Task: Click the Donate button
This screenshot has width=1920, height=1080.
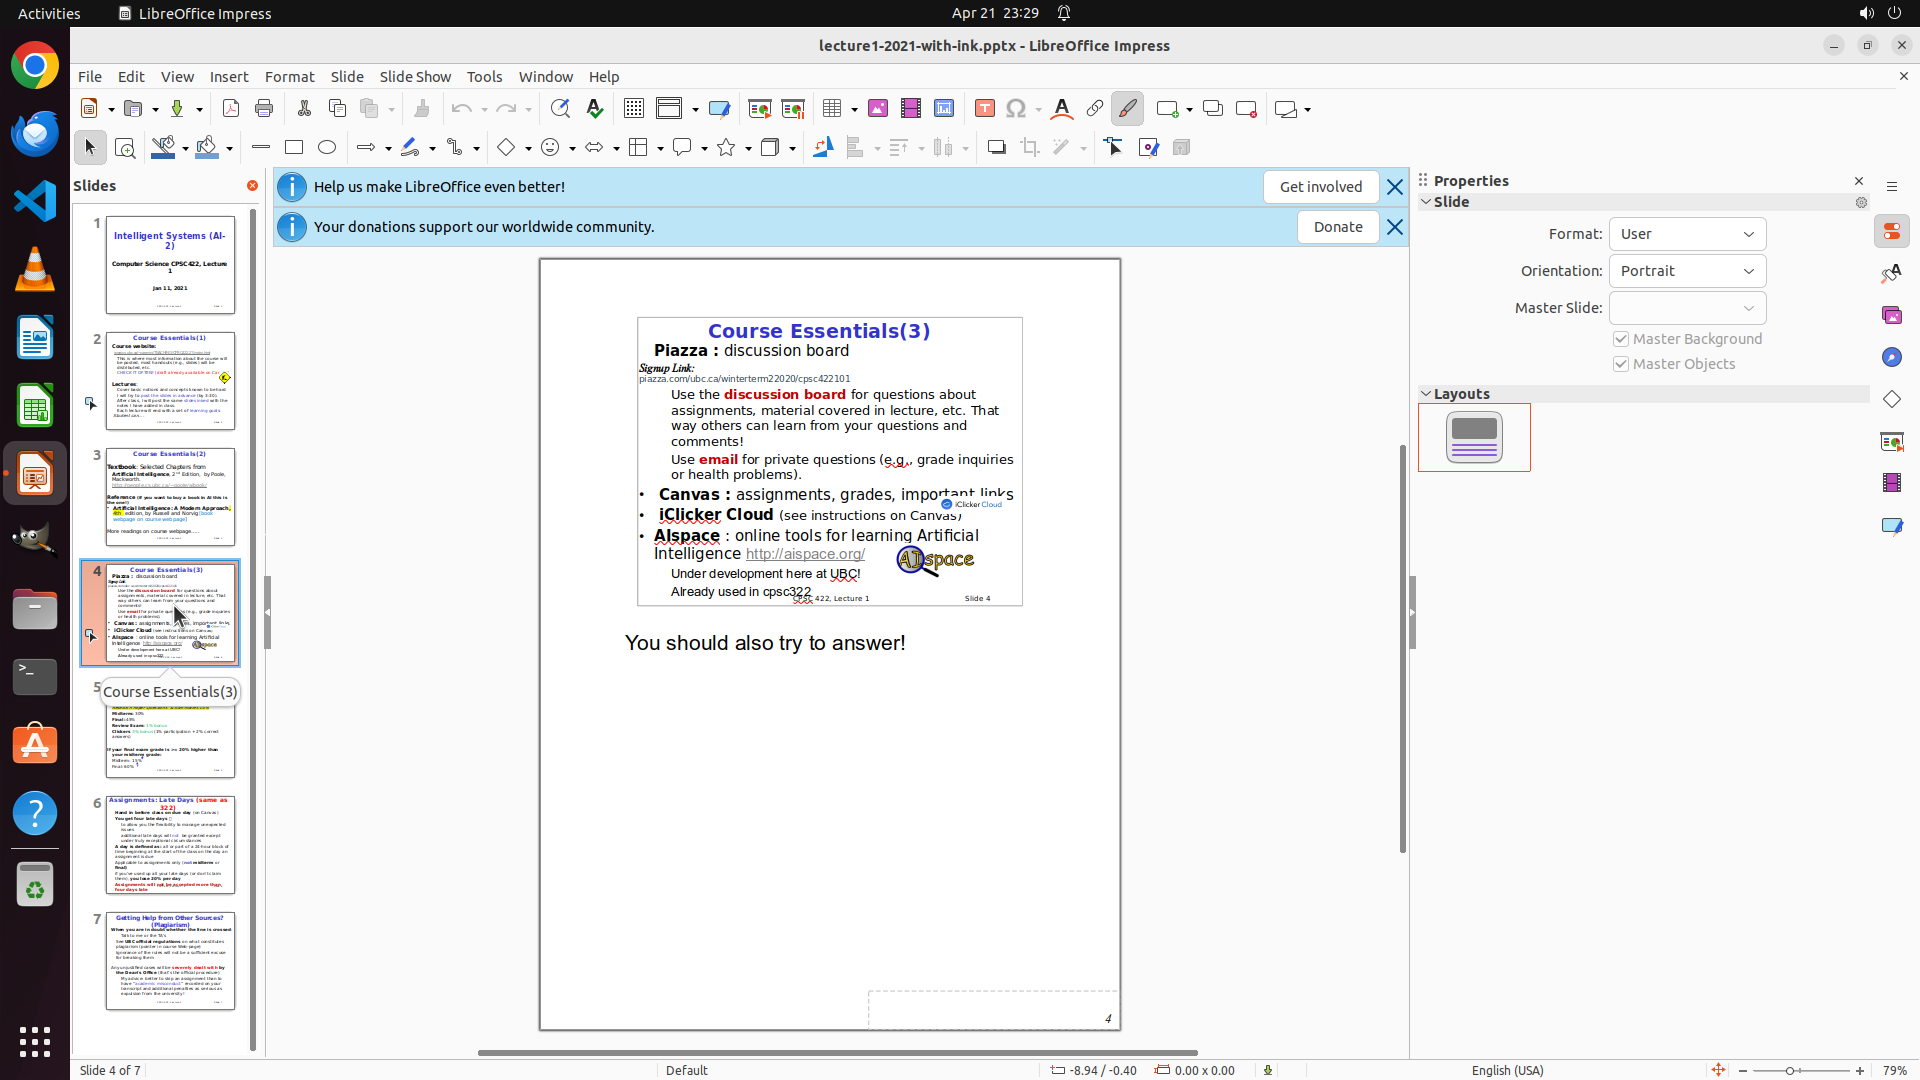Action: pyautogui.click(x=1337, y=227)
